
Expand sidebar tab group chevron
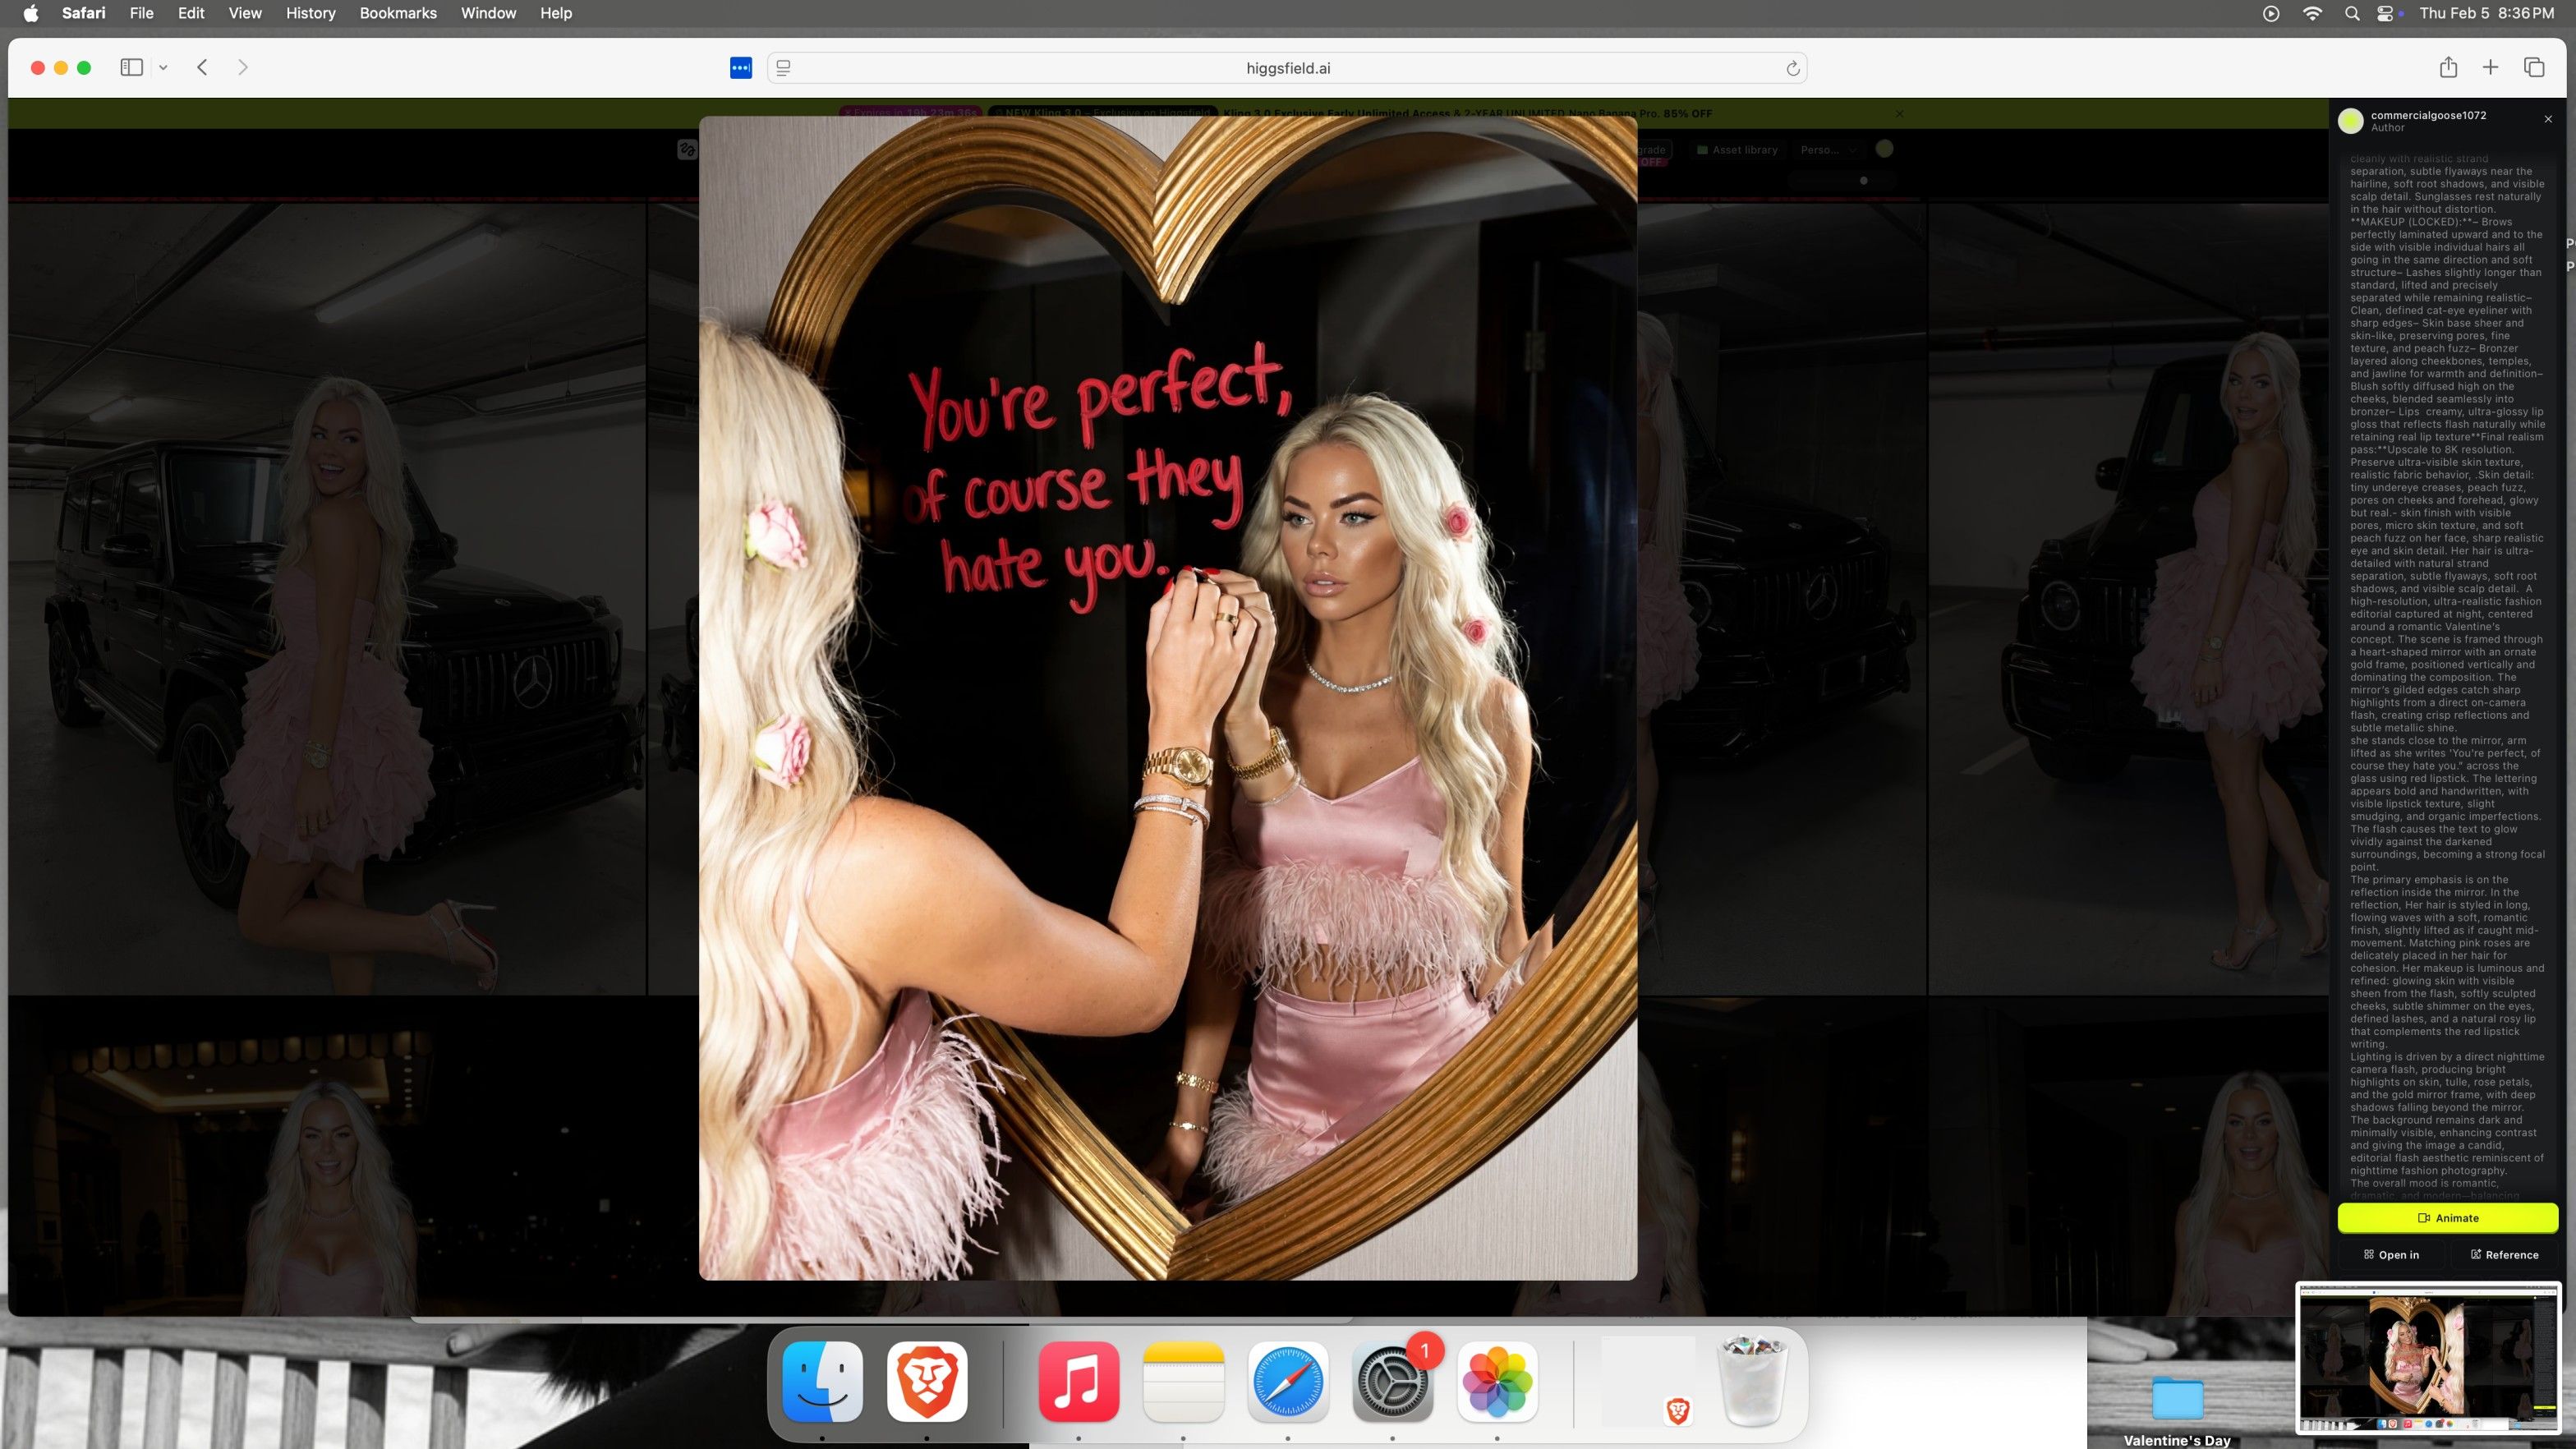coord(163,67)
